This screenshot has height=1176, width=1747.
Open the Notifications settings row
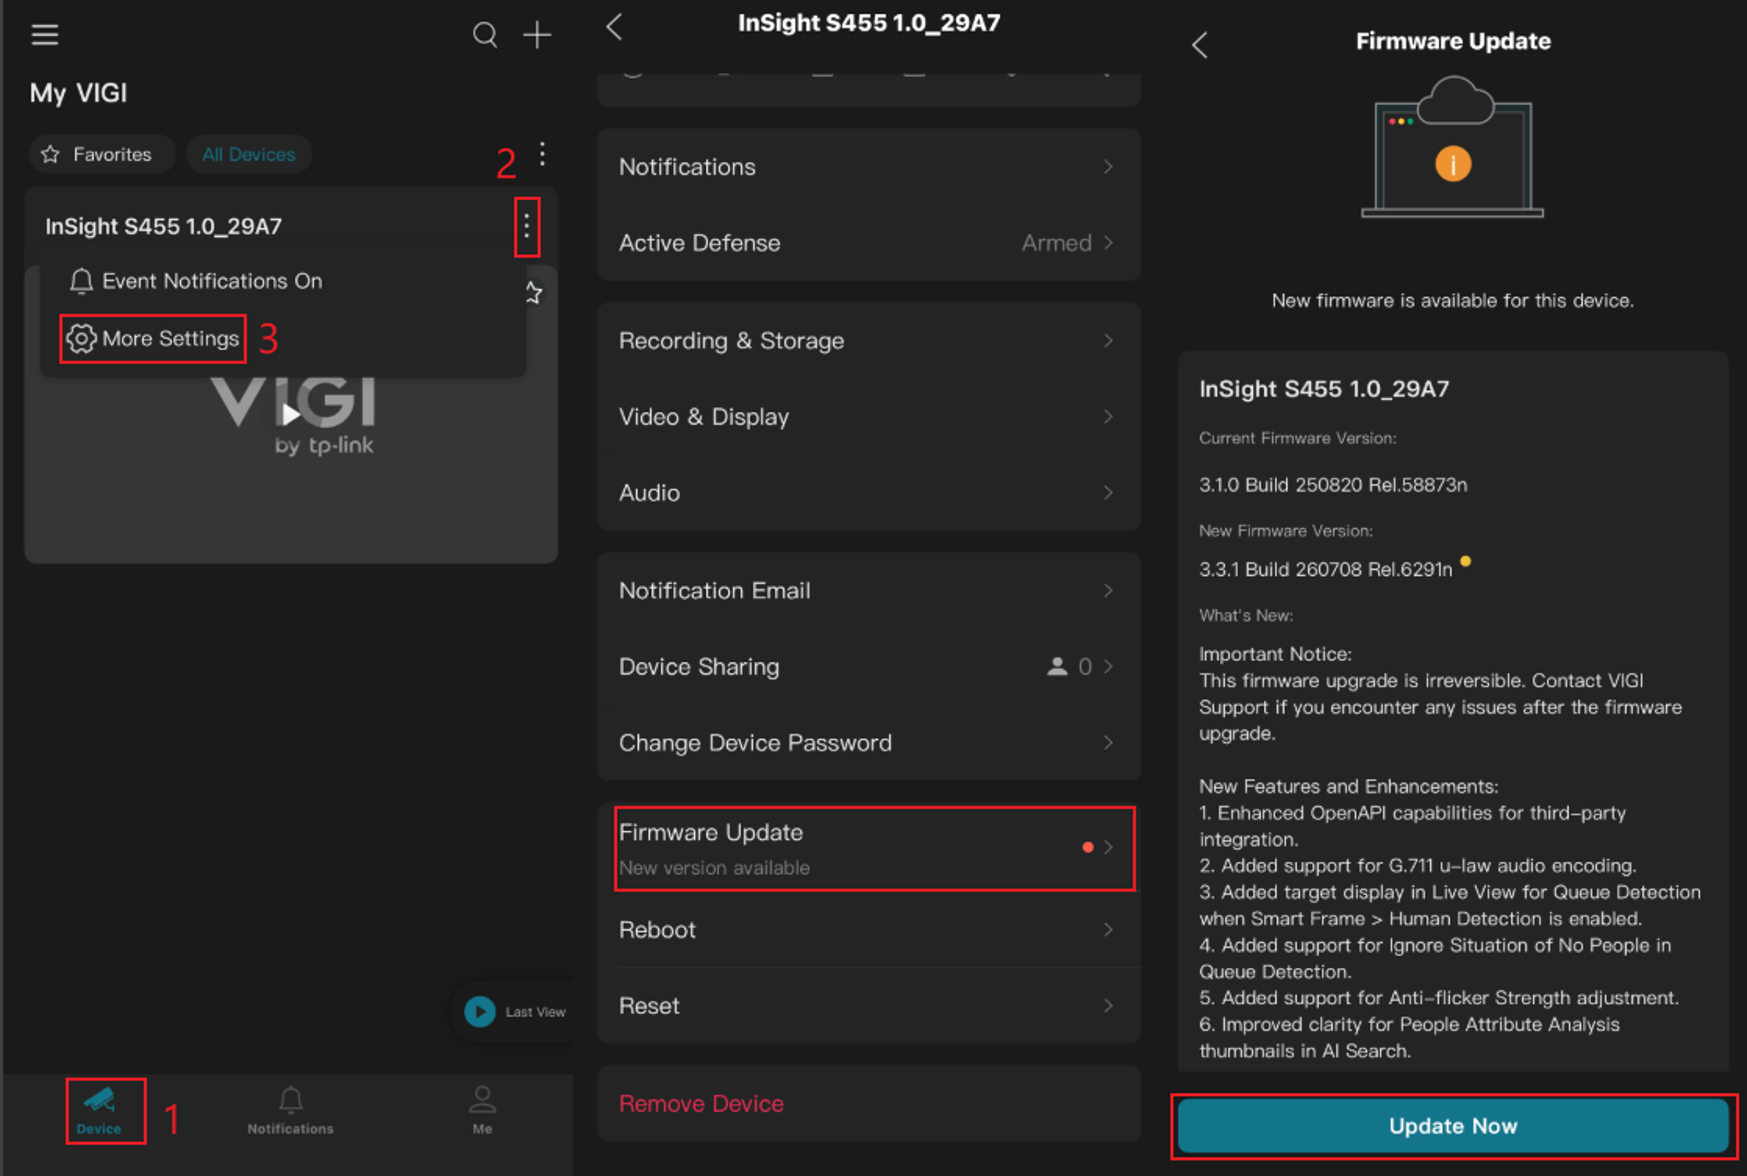(x=869, y=167)
